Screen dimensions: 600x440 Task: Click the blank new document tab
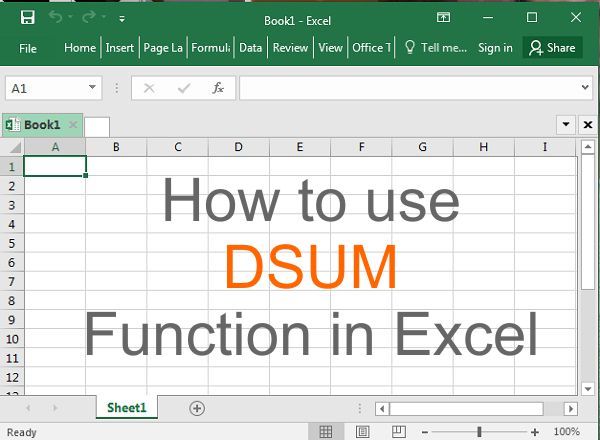97,127
